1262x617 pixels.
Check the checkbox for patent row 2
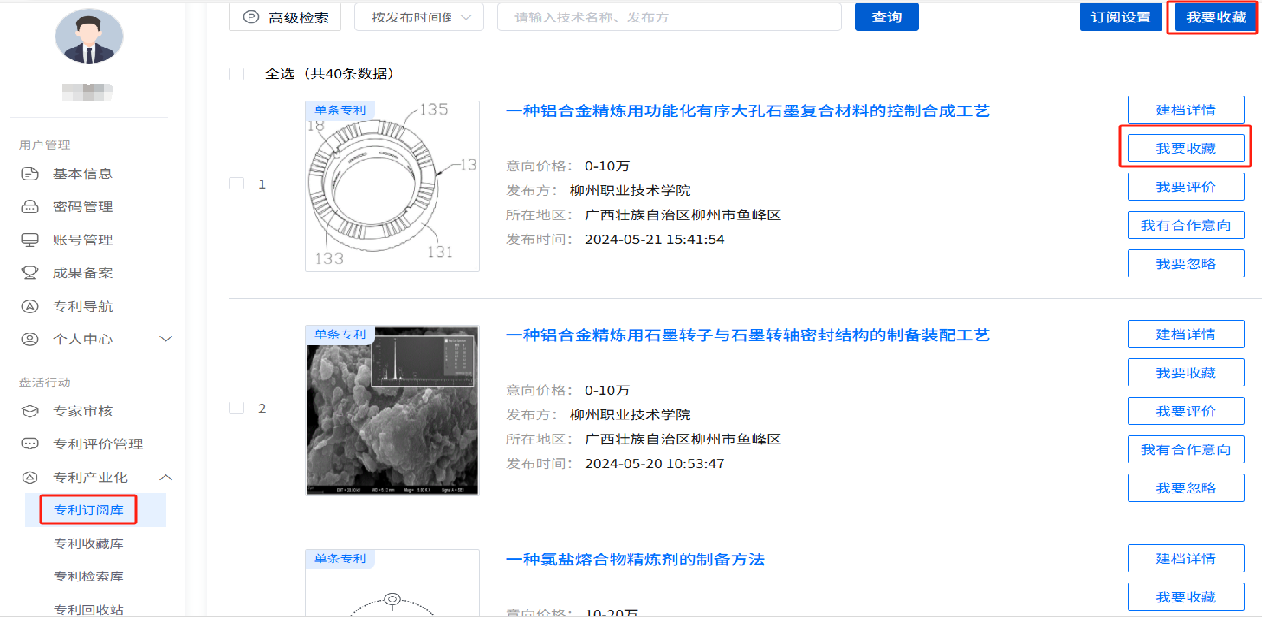coord(236,408)
